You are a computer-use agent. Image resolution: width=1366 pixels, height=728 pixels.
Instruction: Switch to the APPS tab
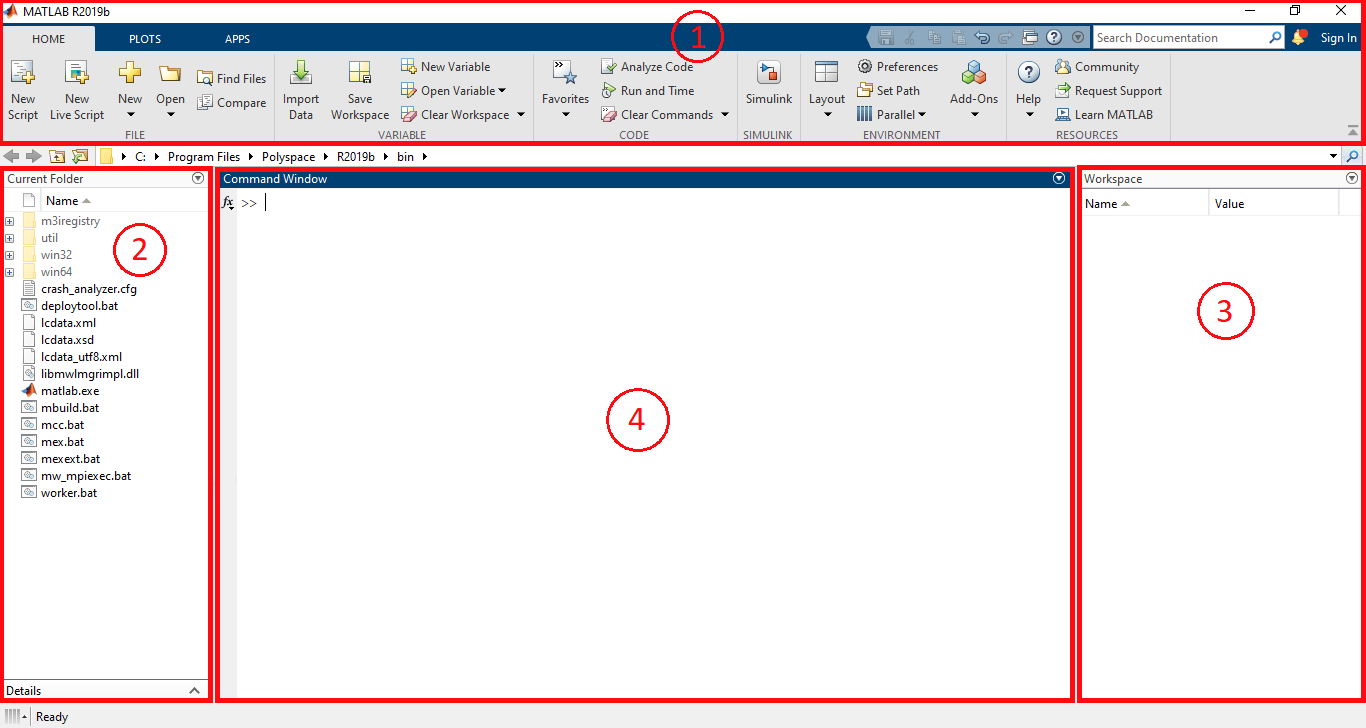238,39
